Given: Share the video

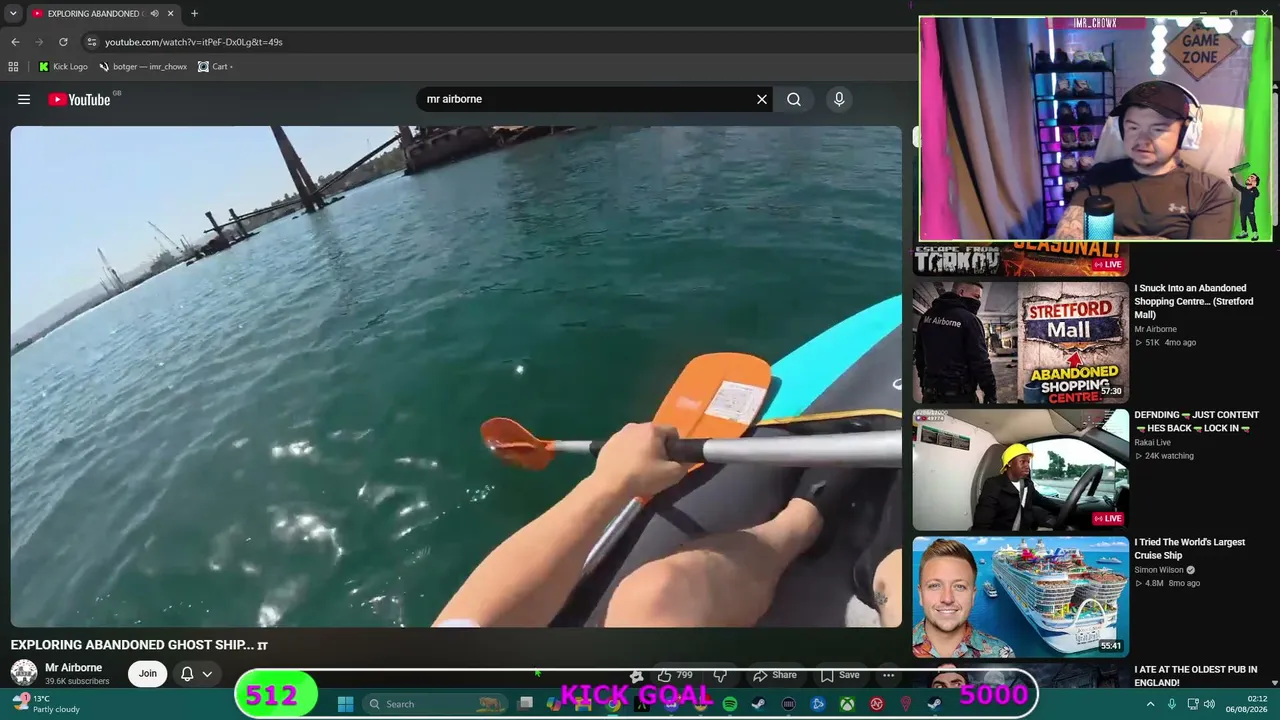Looking at the screenshot, I should coord(775,675).
